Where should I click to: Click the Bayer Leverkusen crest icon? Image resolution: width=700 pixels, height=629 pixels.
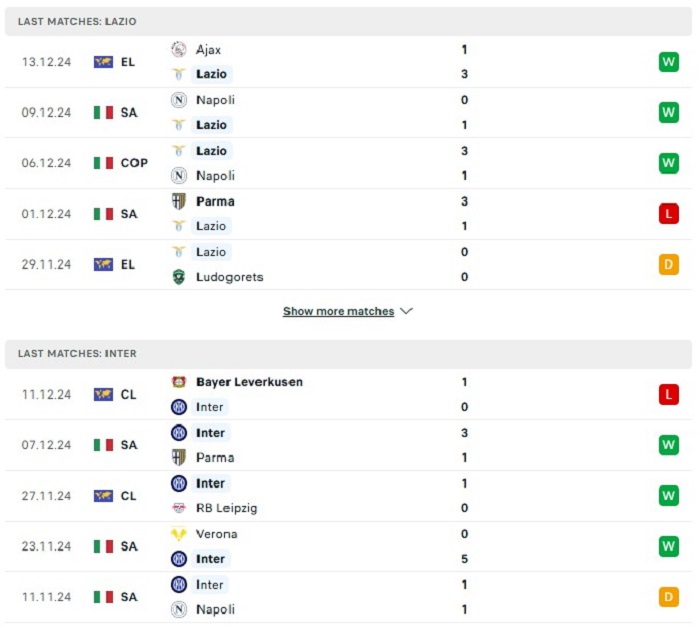(179, 382)
